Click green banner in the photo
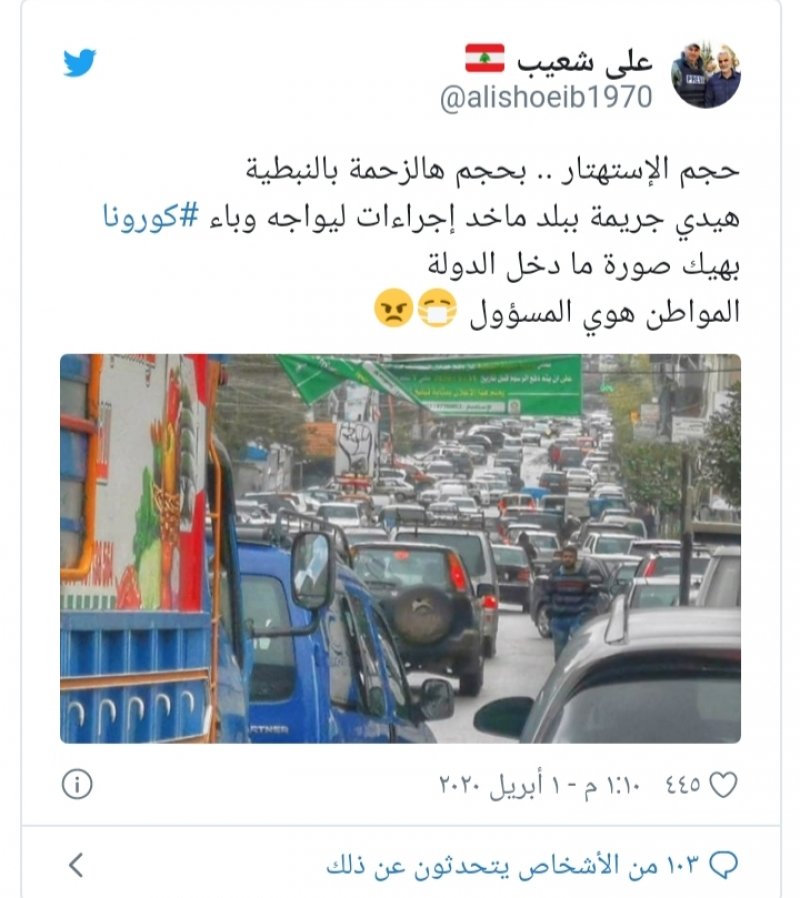 [x=484, y=384]
